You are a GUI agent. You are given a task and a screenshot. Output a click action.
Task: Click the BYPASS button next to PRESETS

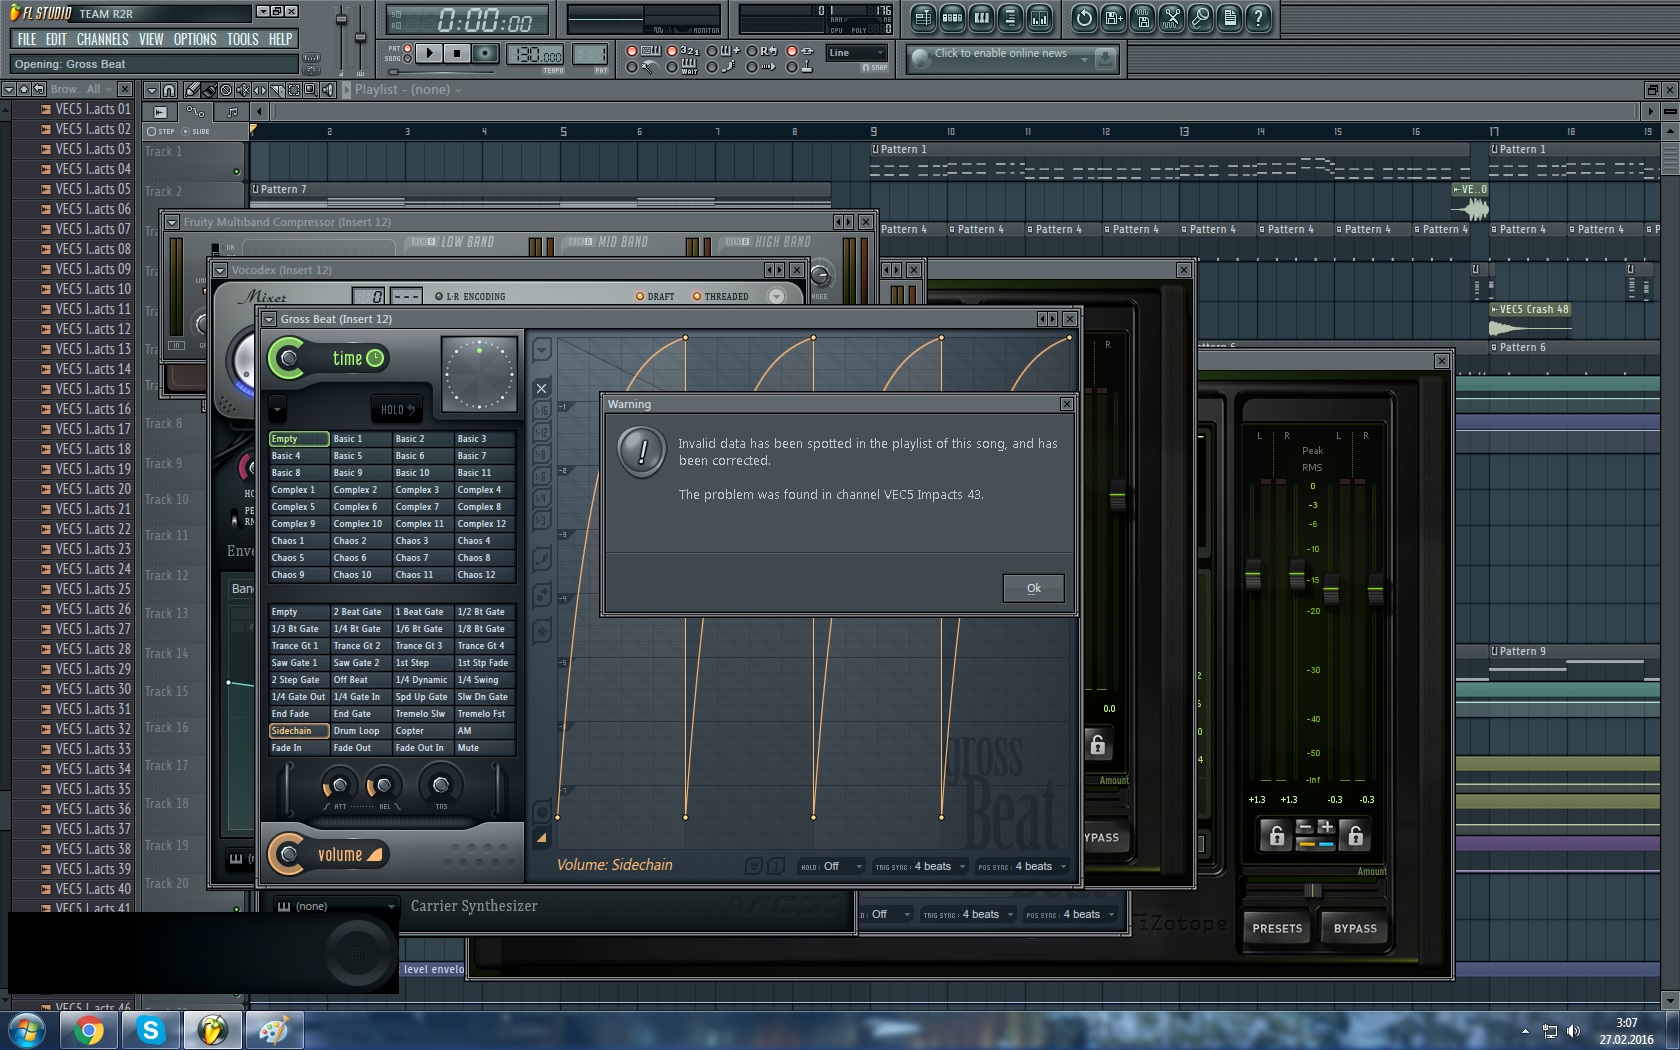[1355, 928]
